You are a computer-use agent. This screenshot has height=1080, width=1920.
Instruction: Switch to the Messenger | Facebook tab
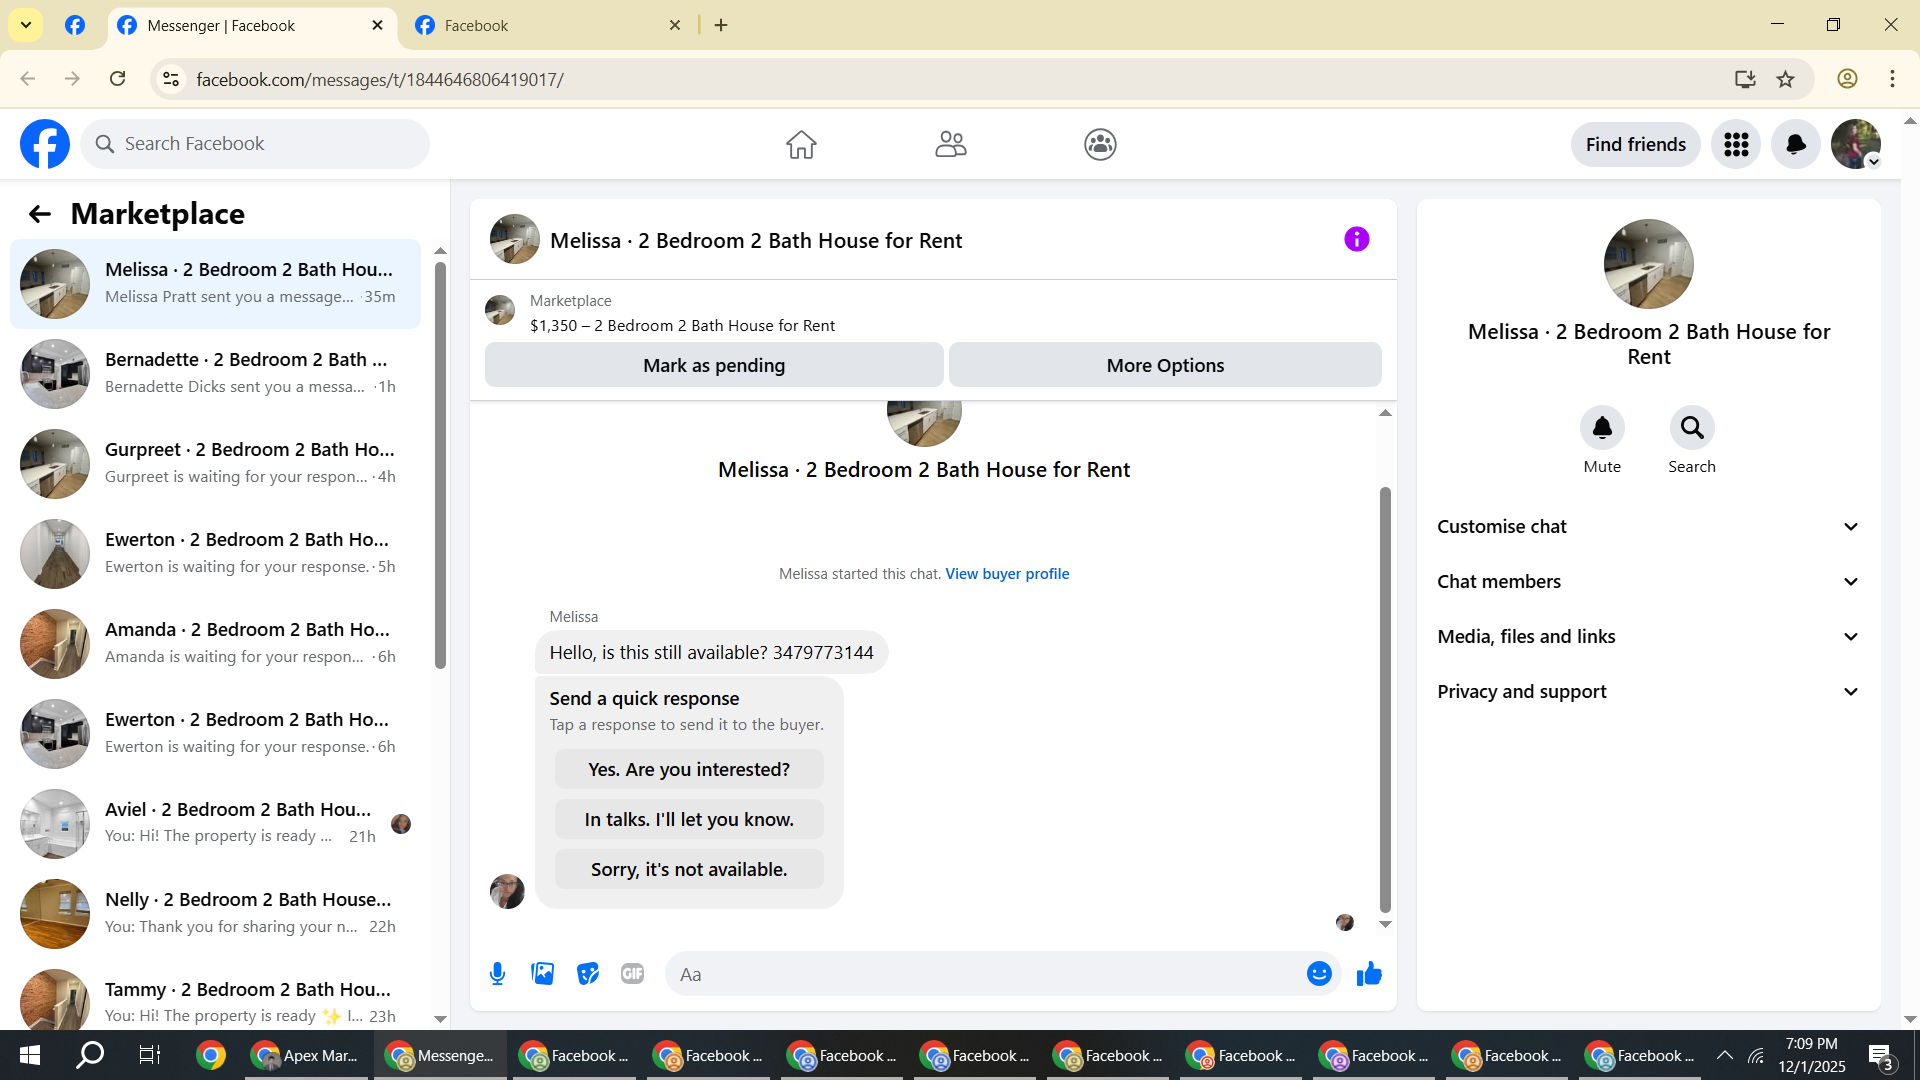[252, 26]
